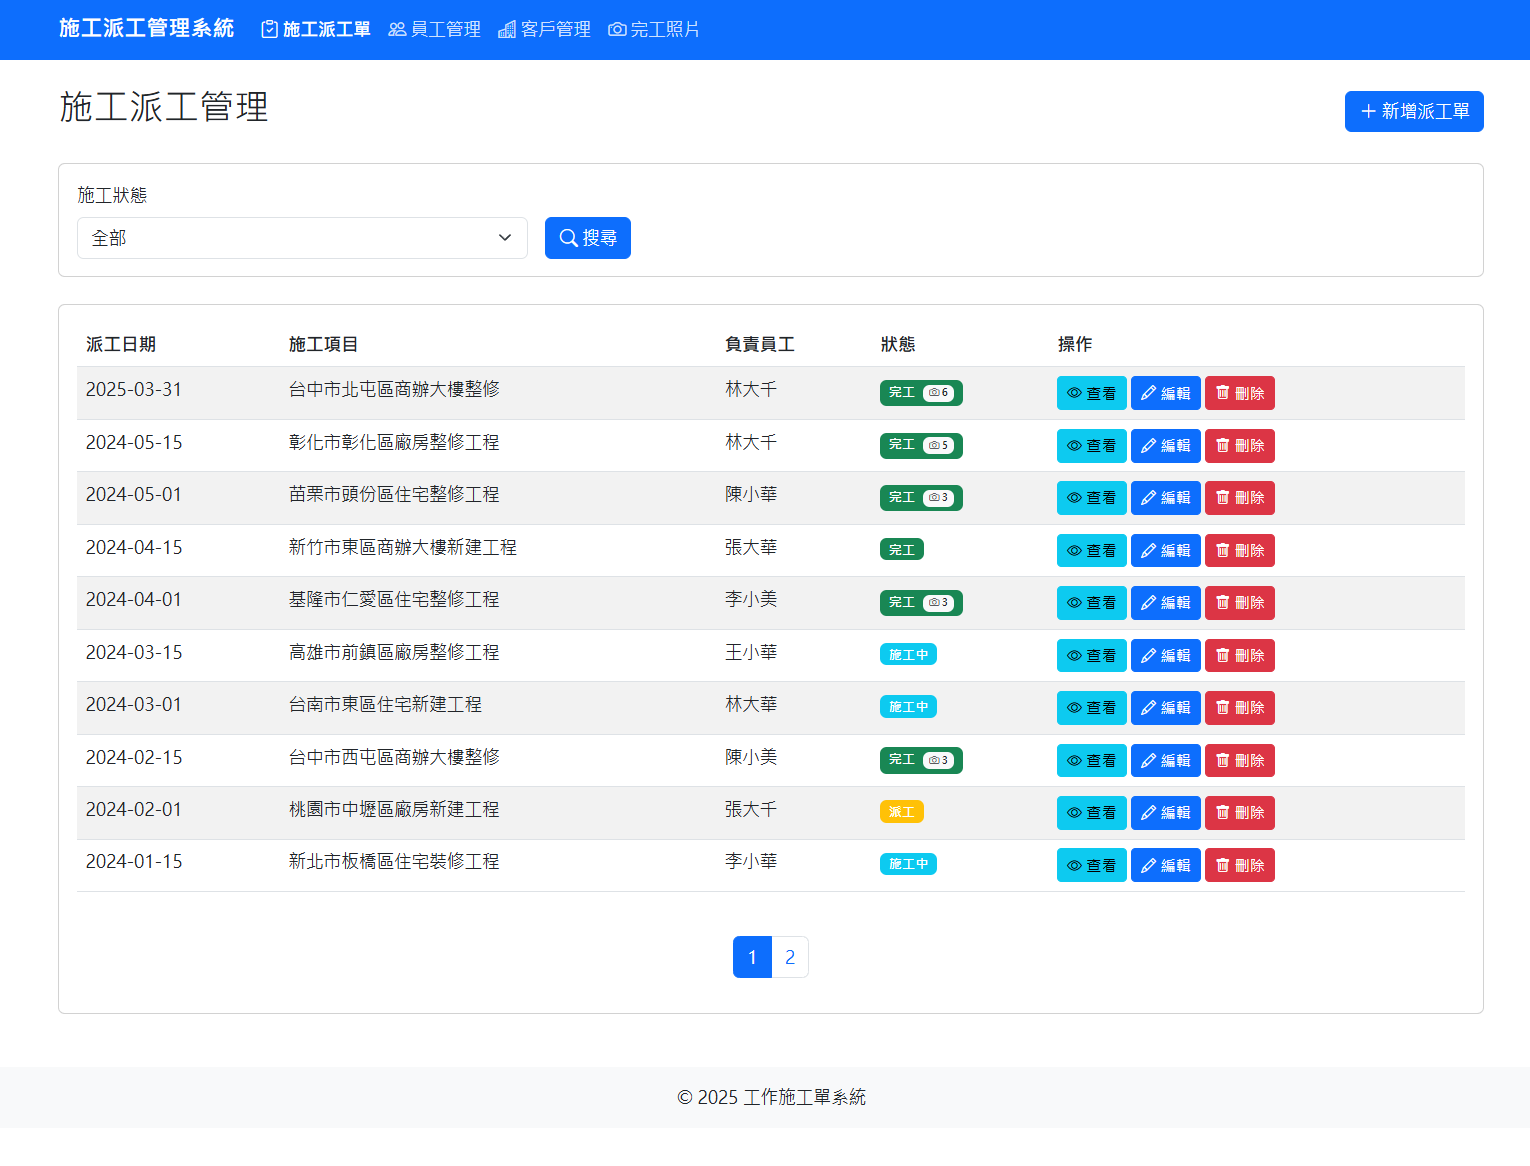The width and height of the screenshot is (1530, 1166).
Task: Click the camera badge showing 6 photos
Action: click(x=936, y=392)
